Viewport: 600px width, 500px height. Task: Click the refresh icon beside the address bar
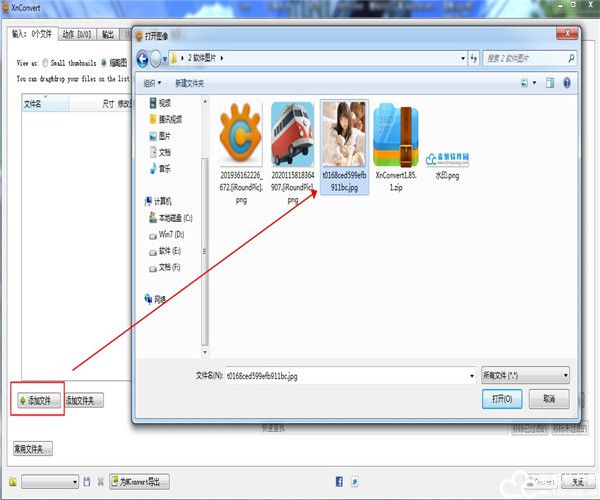474,59
